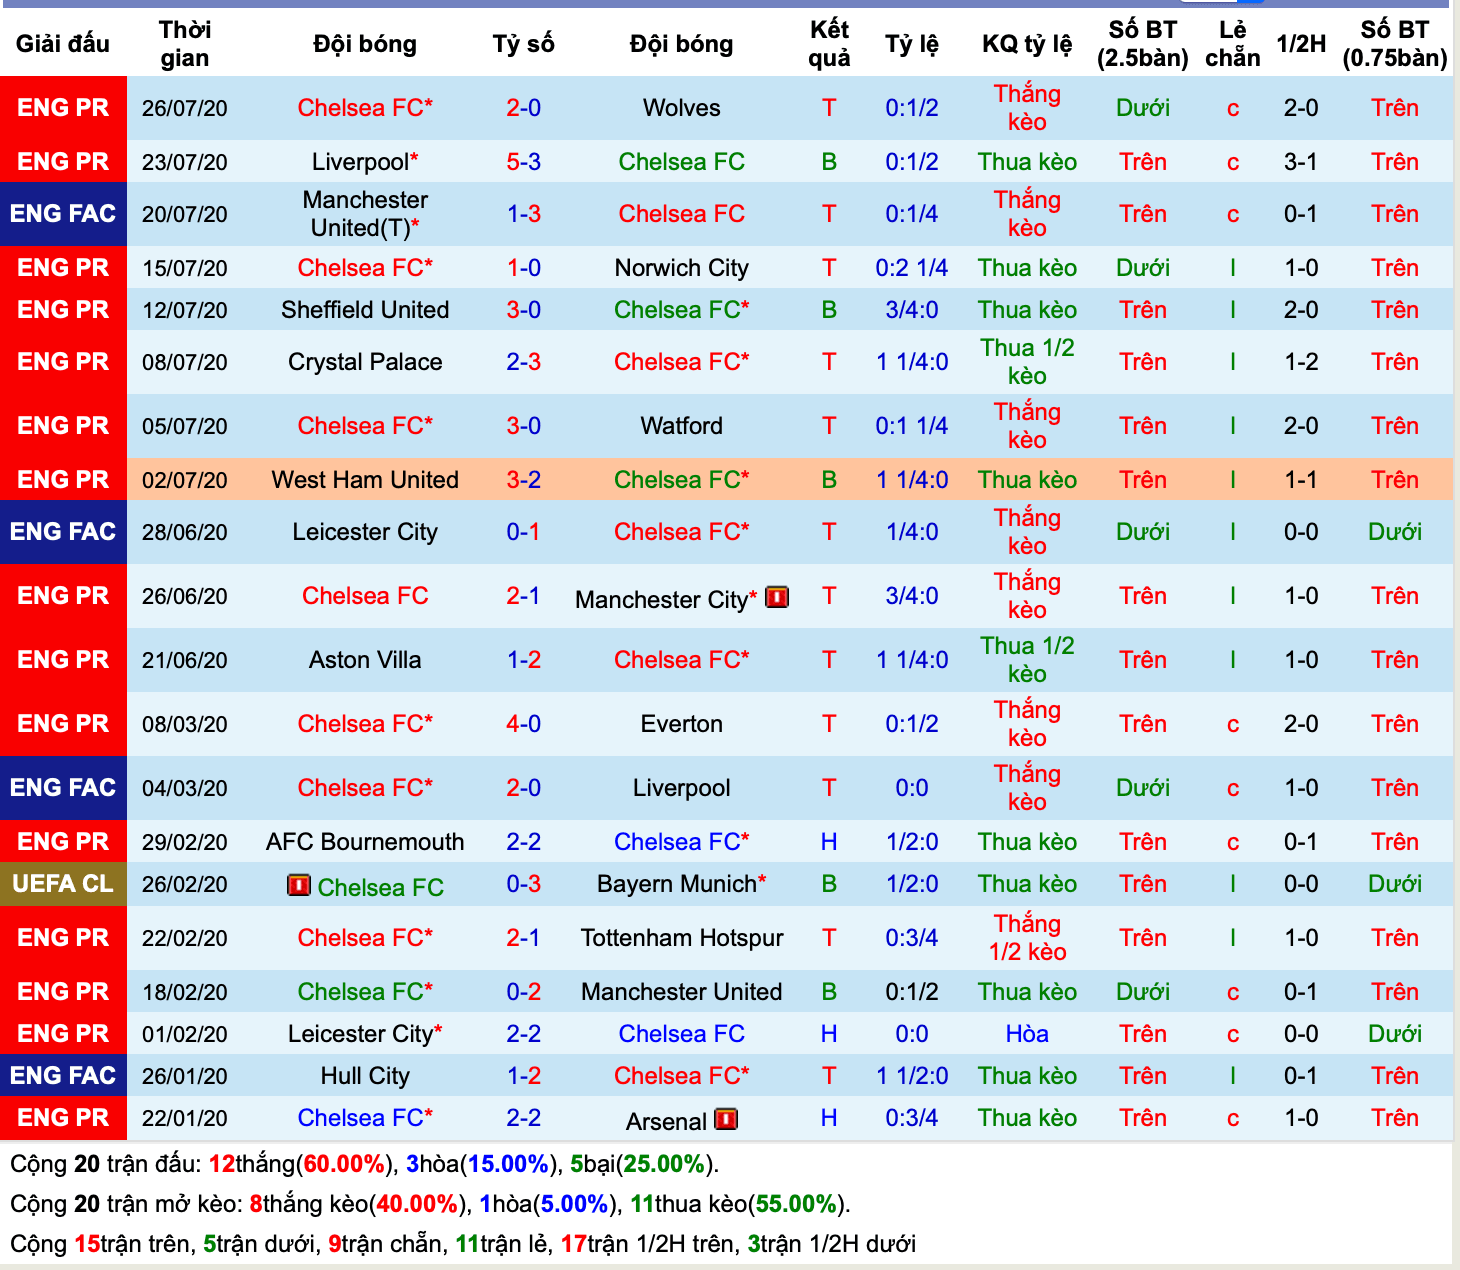Click red card icon beside Chelsea FC 26/02/20

pyautogui.click(x=298, y=885)
